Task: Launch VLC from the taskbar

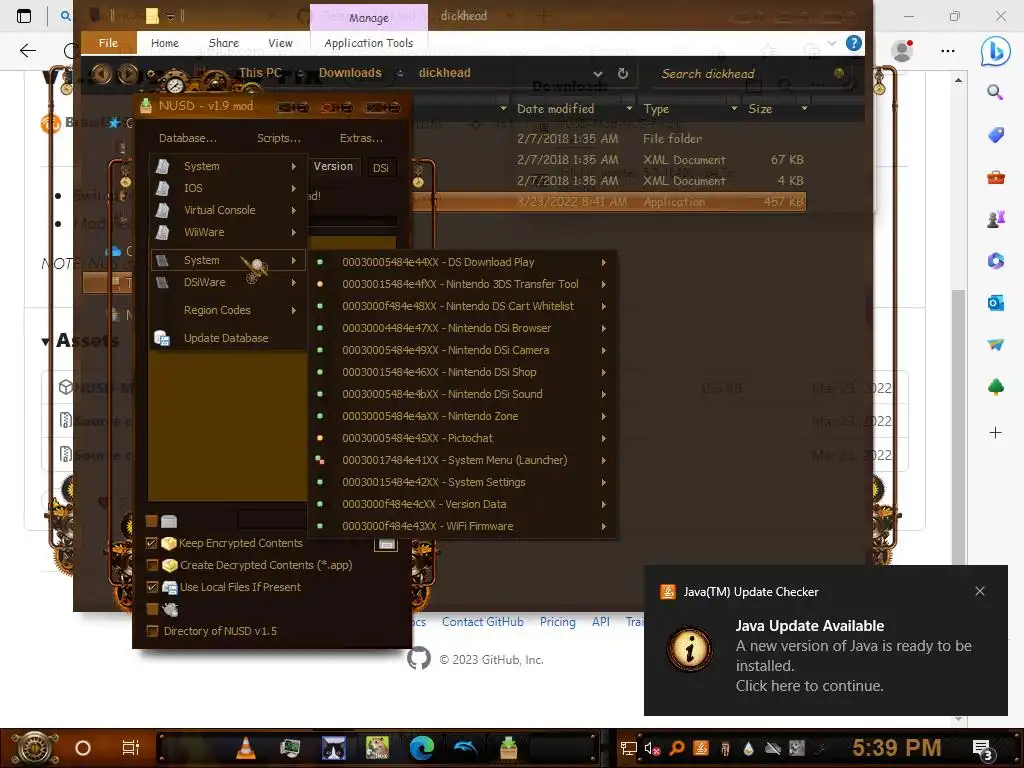Action: (x=246, y=748)
